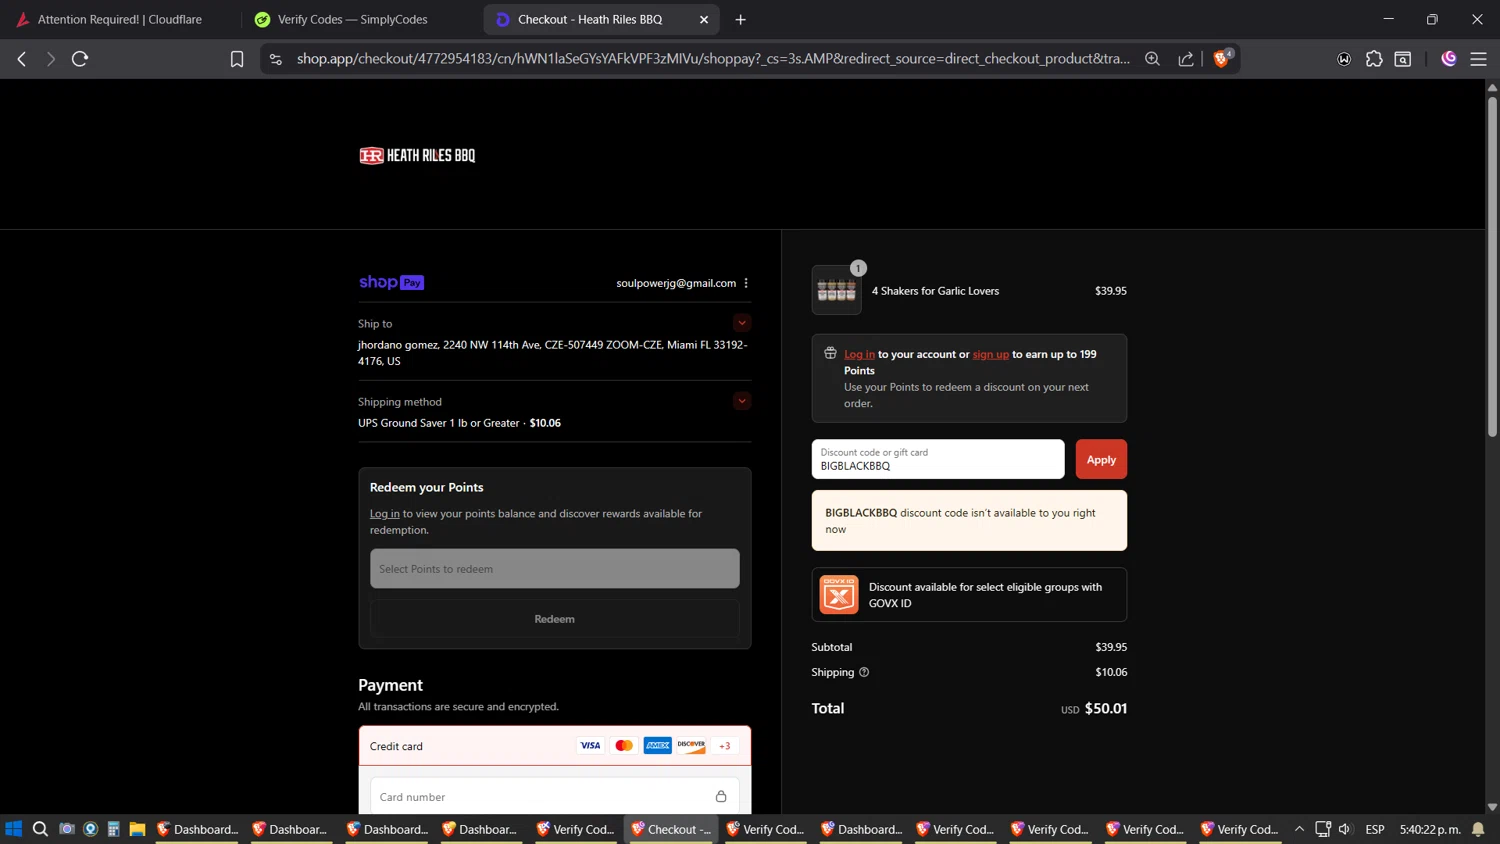The height and width of the screenshot is (844, 1500).
Task: Open GOVX ID discount offer
Action: point(969,595)
